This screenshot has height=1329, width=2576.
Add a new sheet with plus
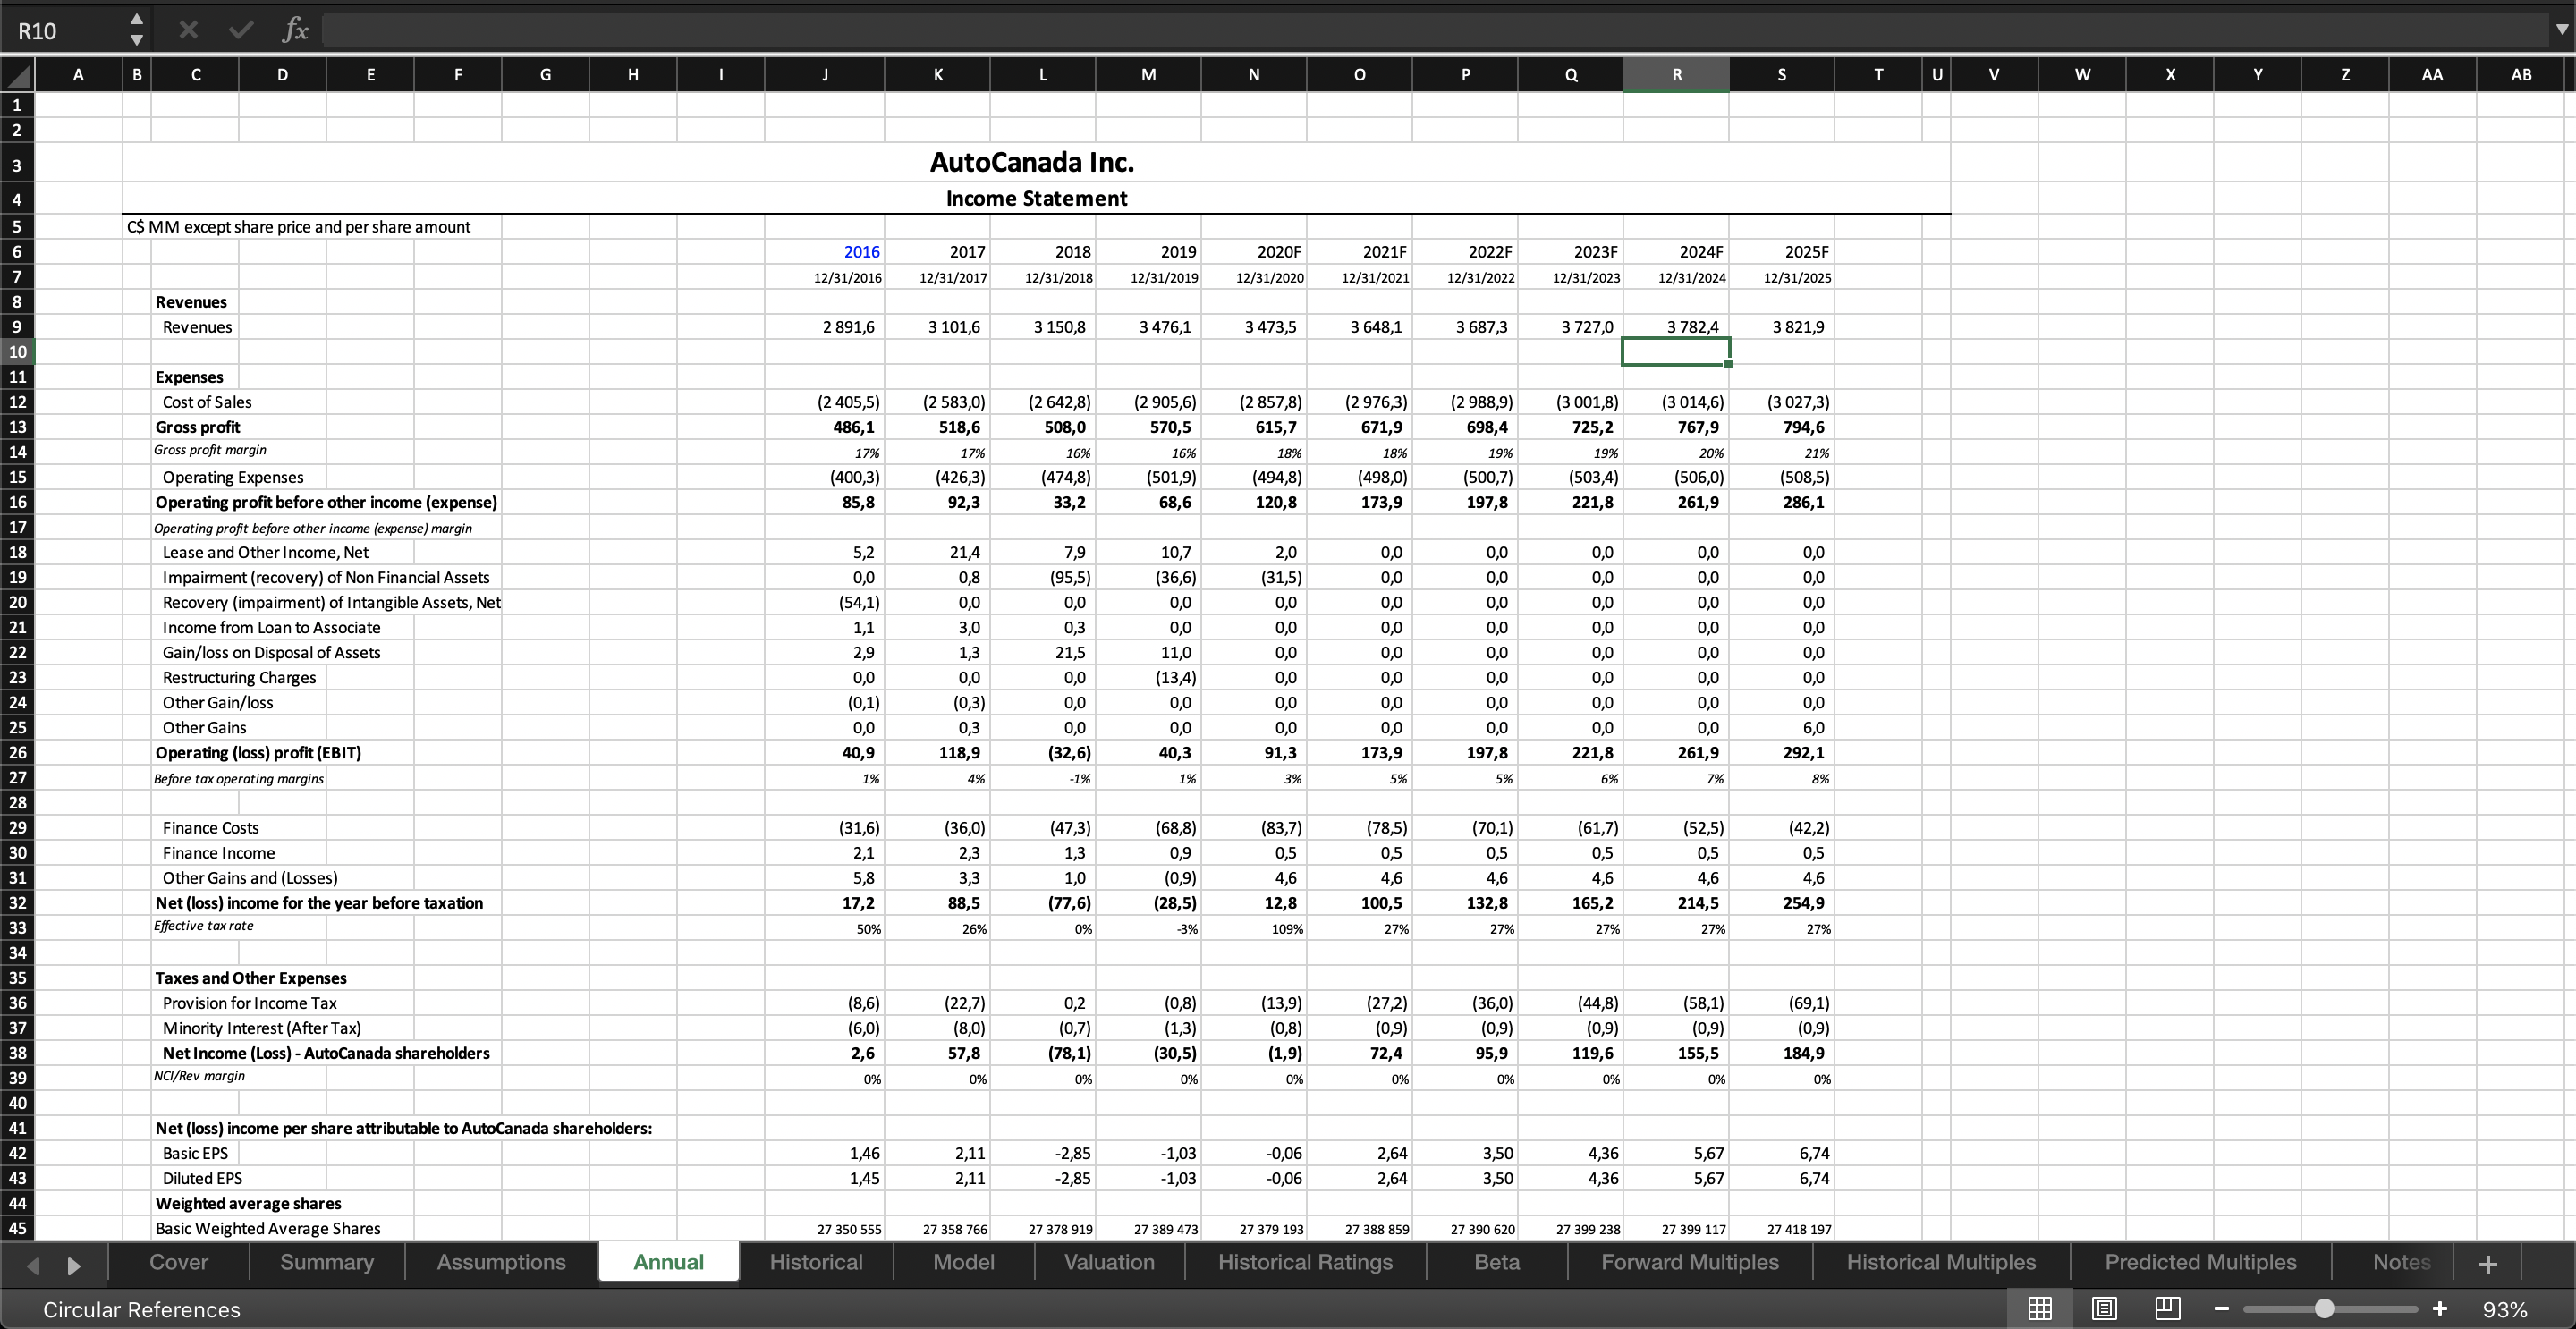2489,1264
